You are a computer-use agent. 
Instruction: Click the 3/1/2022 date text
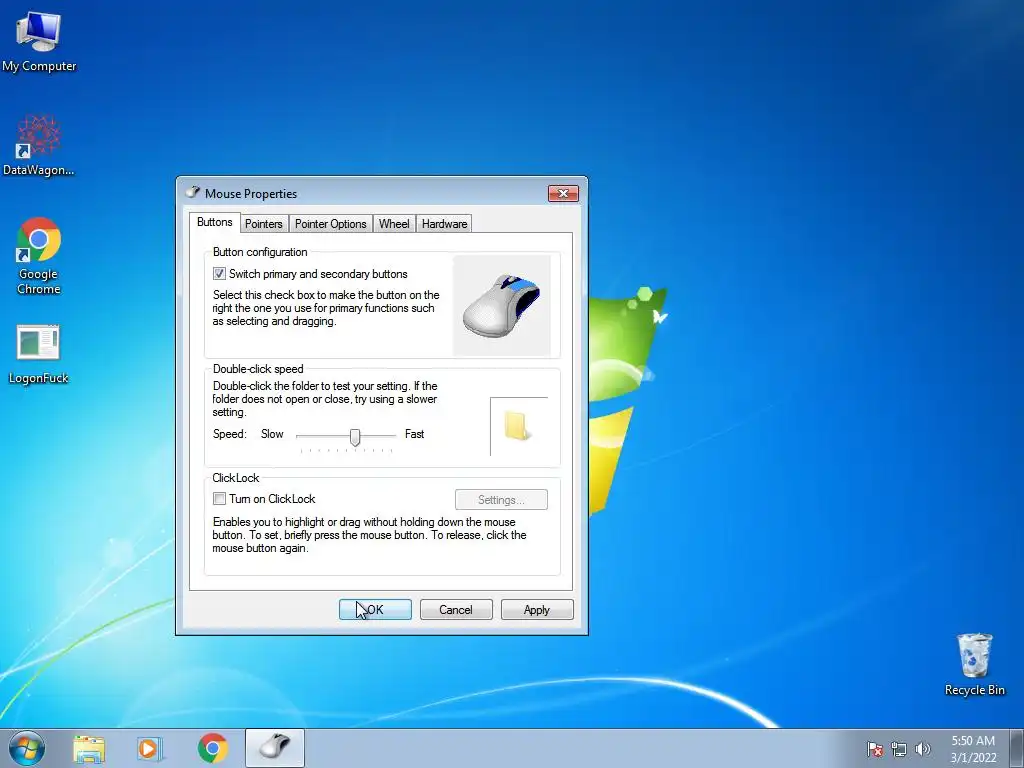[973, 758]
